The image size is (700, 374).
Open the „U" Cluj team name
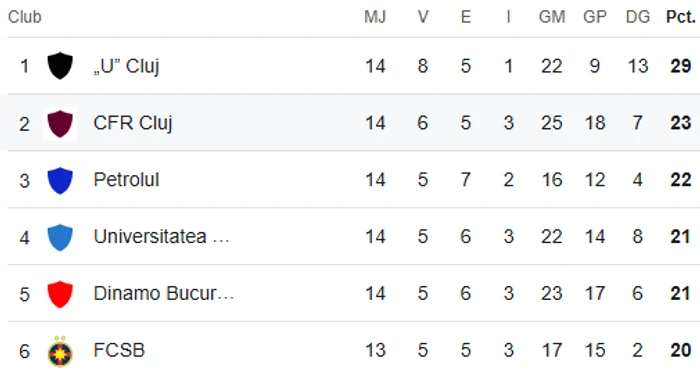126,66
